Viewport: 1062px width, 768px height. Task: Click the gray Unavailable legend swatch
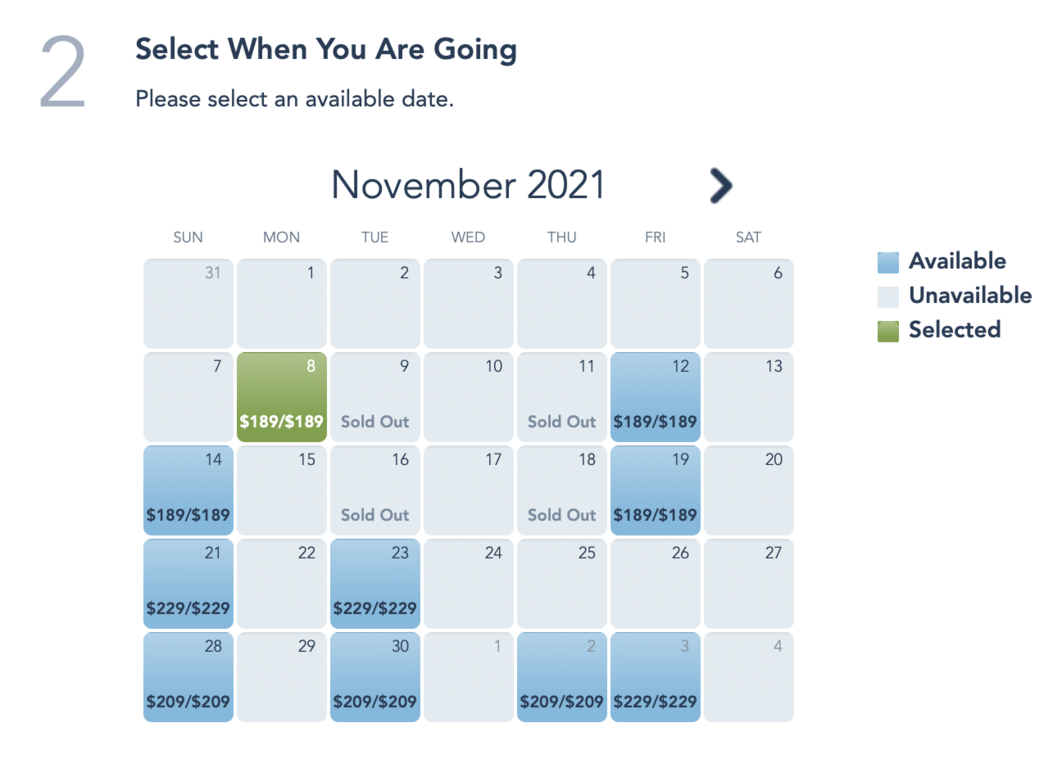coord(888,296)
